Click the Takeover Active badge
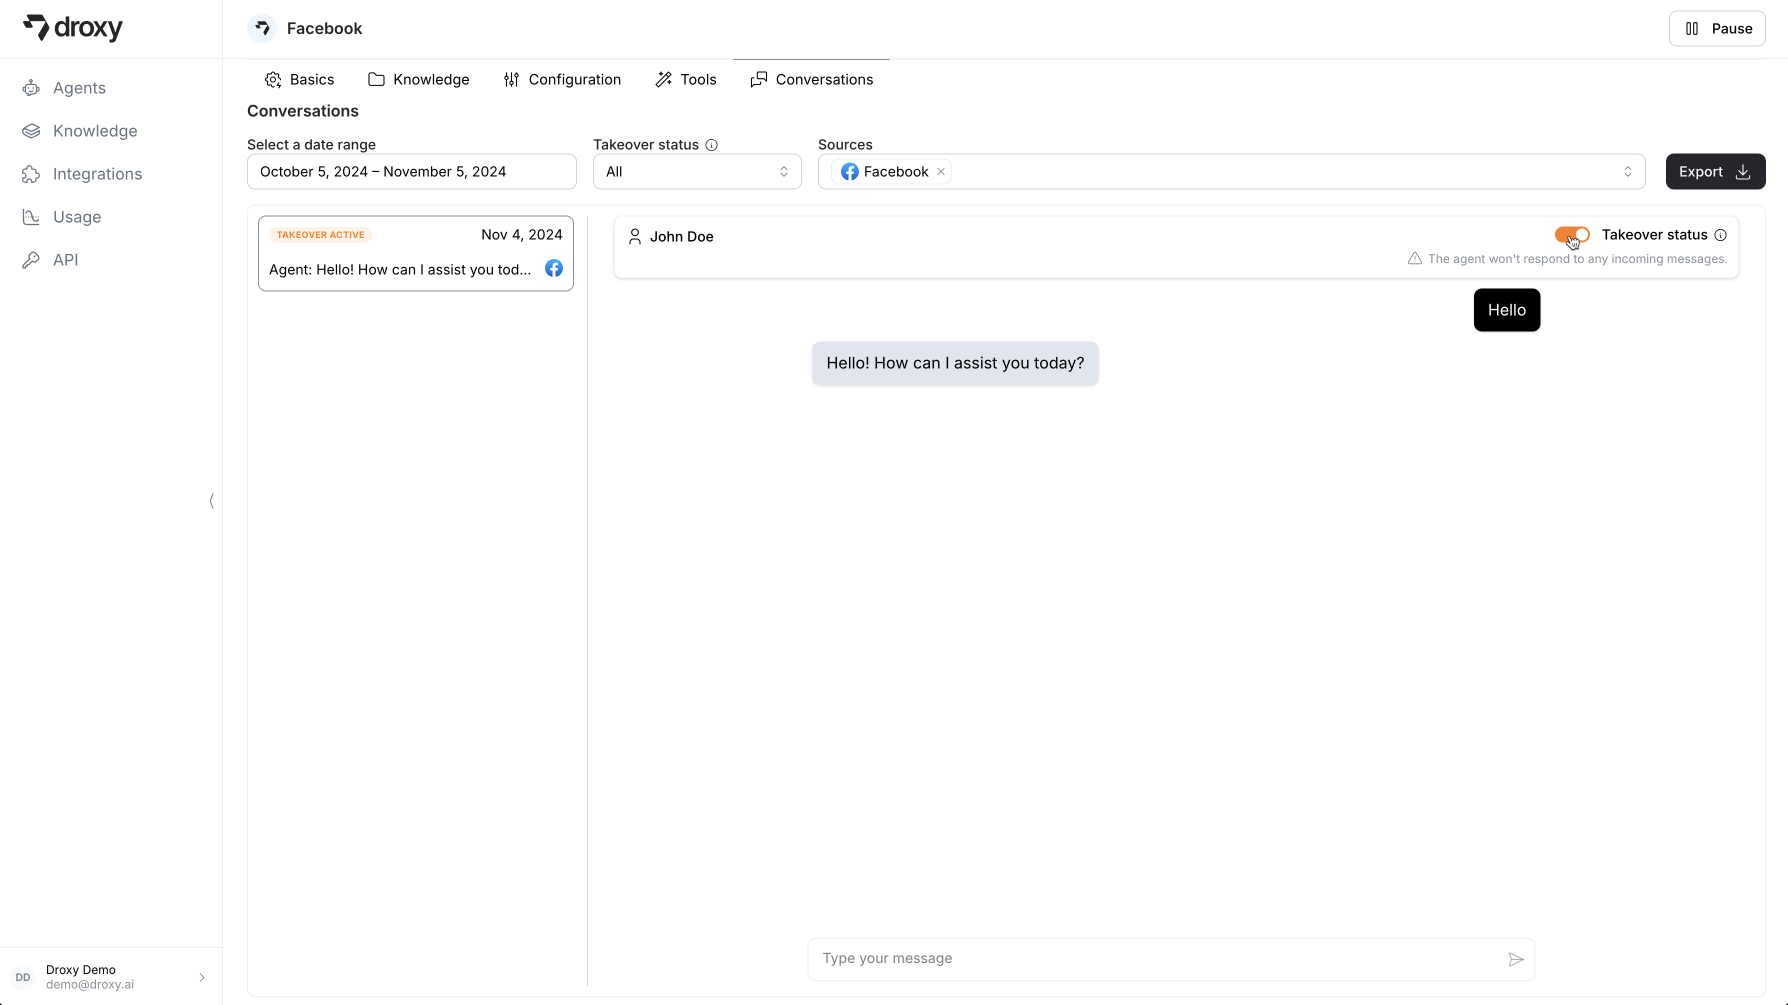 [321, 235]
